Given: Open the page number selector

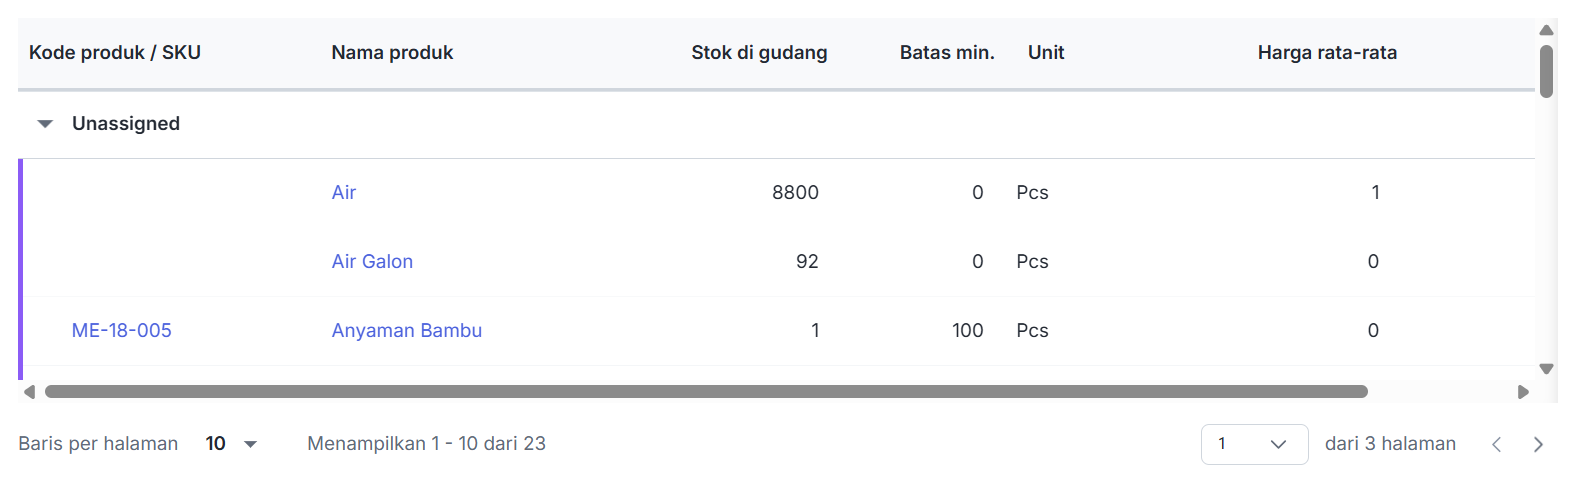Looking at the screenshot, I should pos(1254,444).
